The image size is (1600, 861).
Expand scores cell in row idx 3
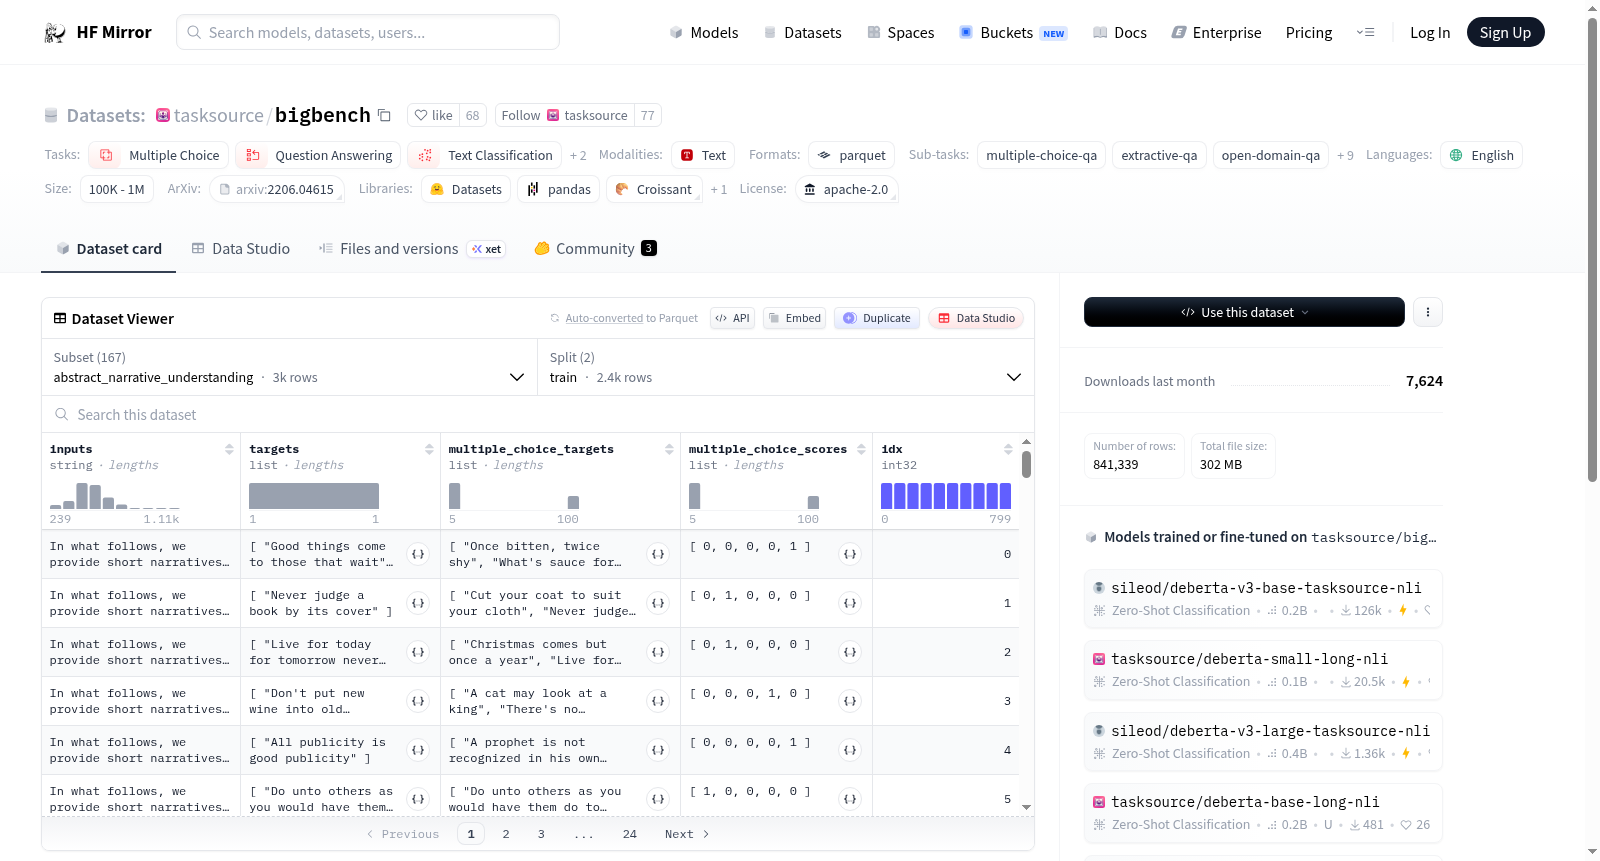850,701
